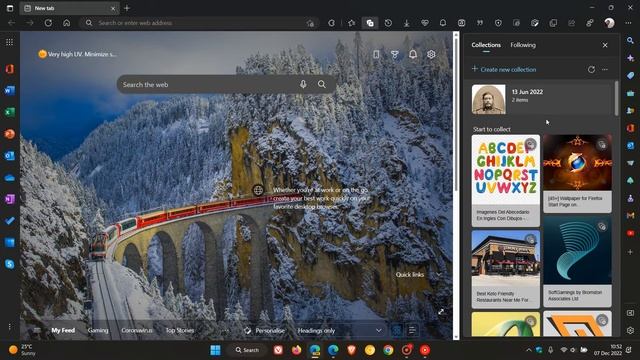Click the Citations quote icon in toolbar
Viewport: 640px width, 360px height.
click(x=480, y=23)
